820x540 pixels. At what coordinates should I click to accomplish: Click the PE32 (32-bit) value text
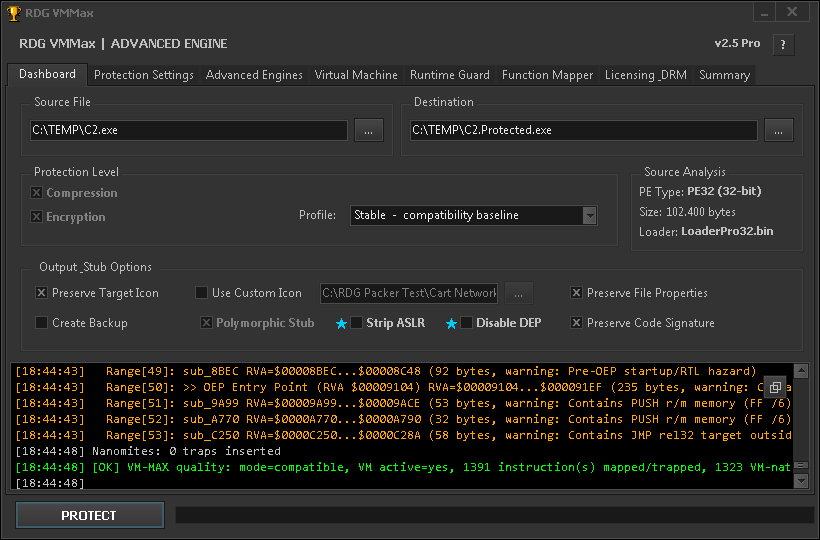point(724,192)
